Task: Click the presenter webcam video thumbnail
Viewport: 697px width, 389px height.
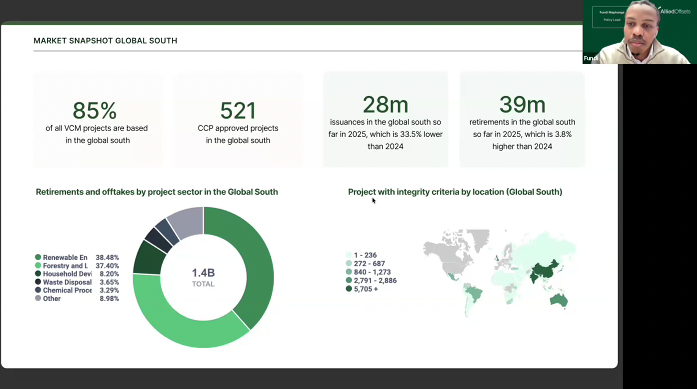Action: (x=640, y=32)
